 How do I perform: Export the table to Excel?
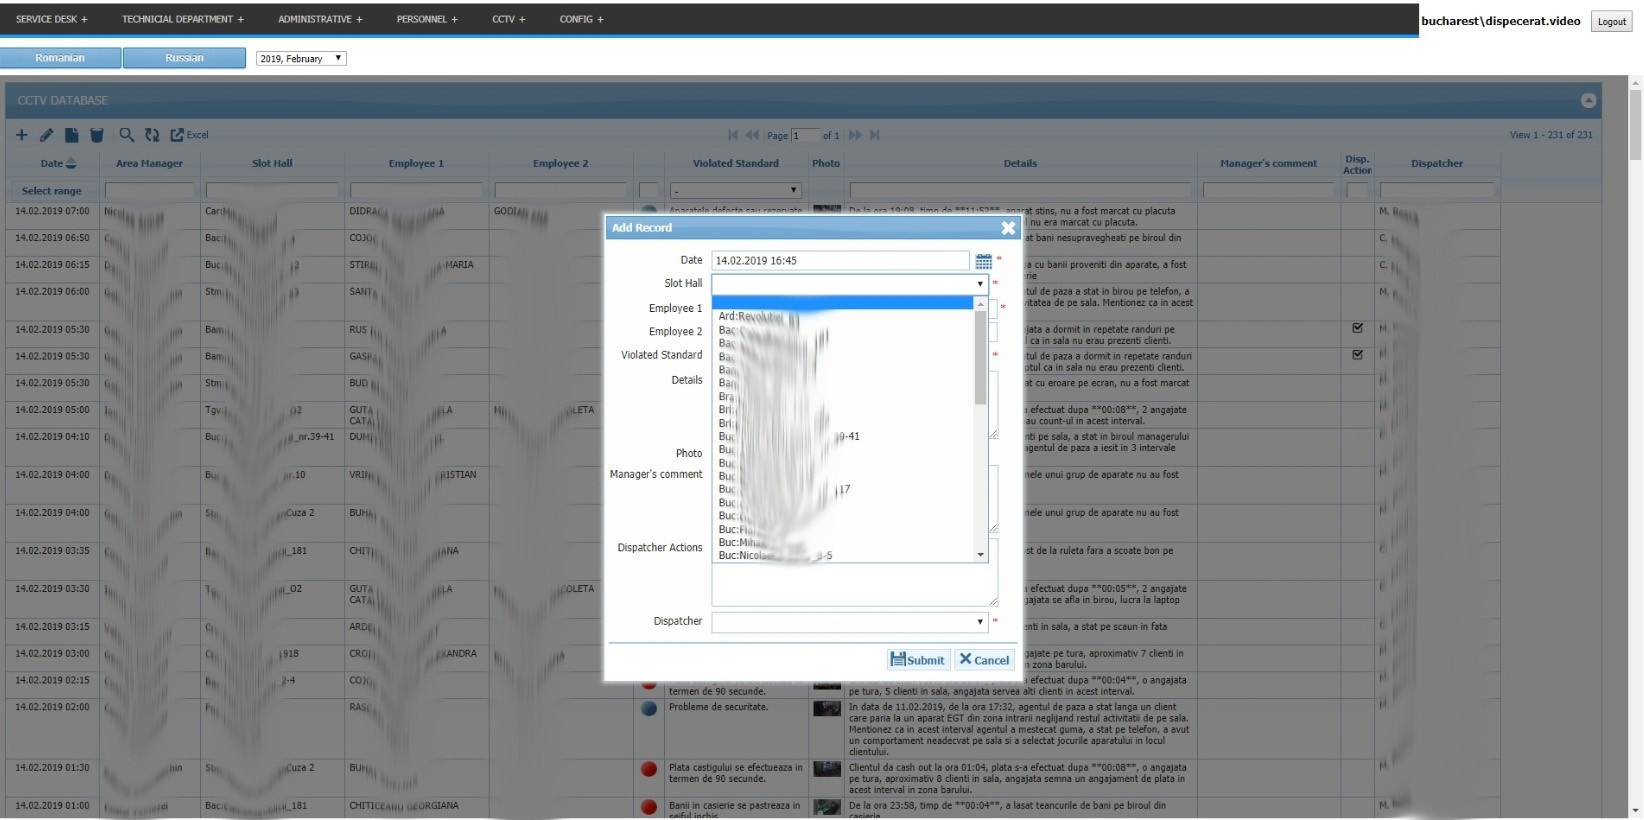click(x=189, y=135)
